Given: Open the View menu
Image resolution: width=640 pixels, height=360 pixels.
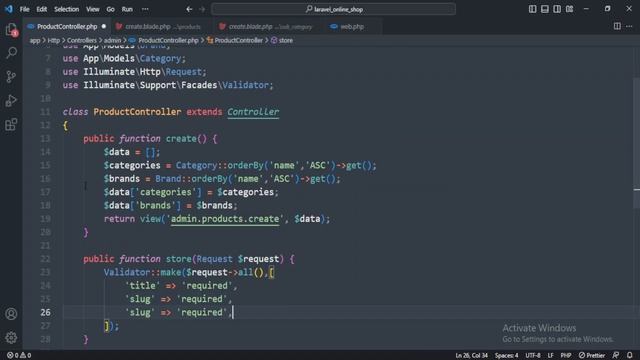Looking at the screenshot, I should [x=93, y=9].
